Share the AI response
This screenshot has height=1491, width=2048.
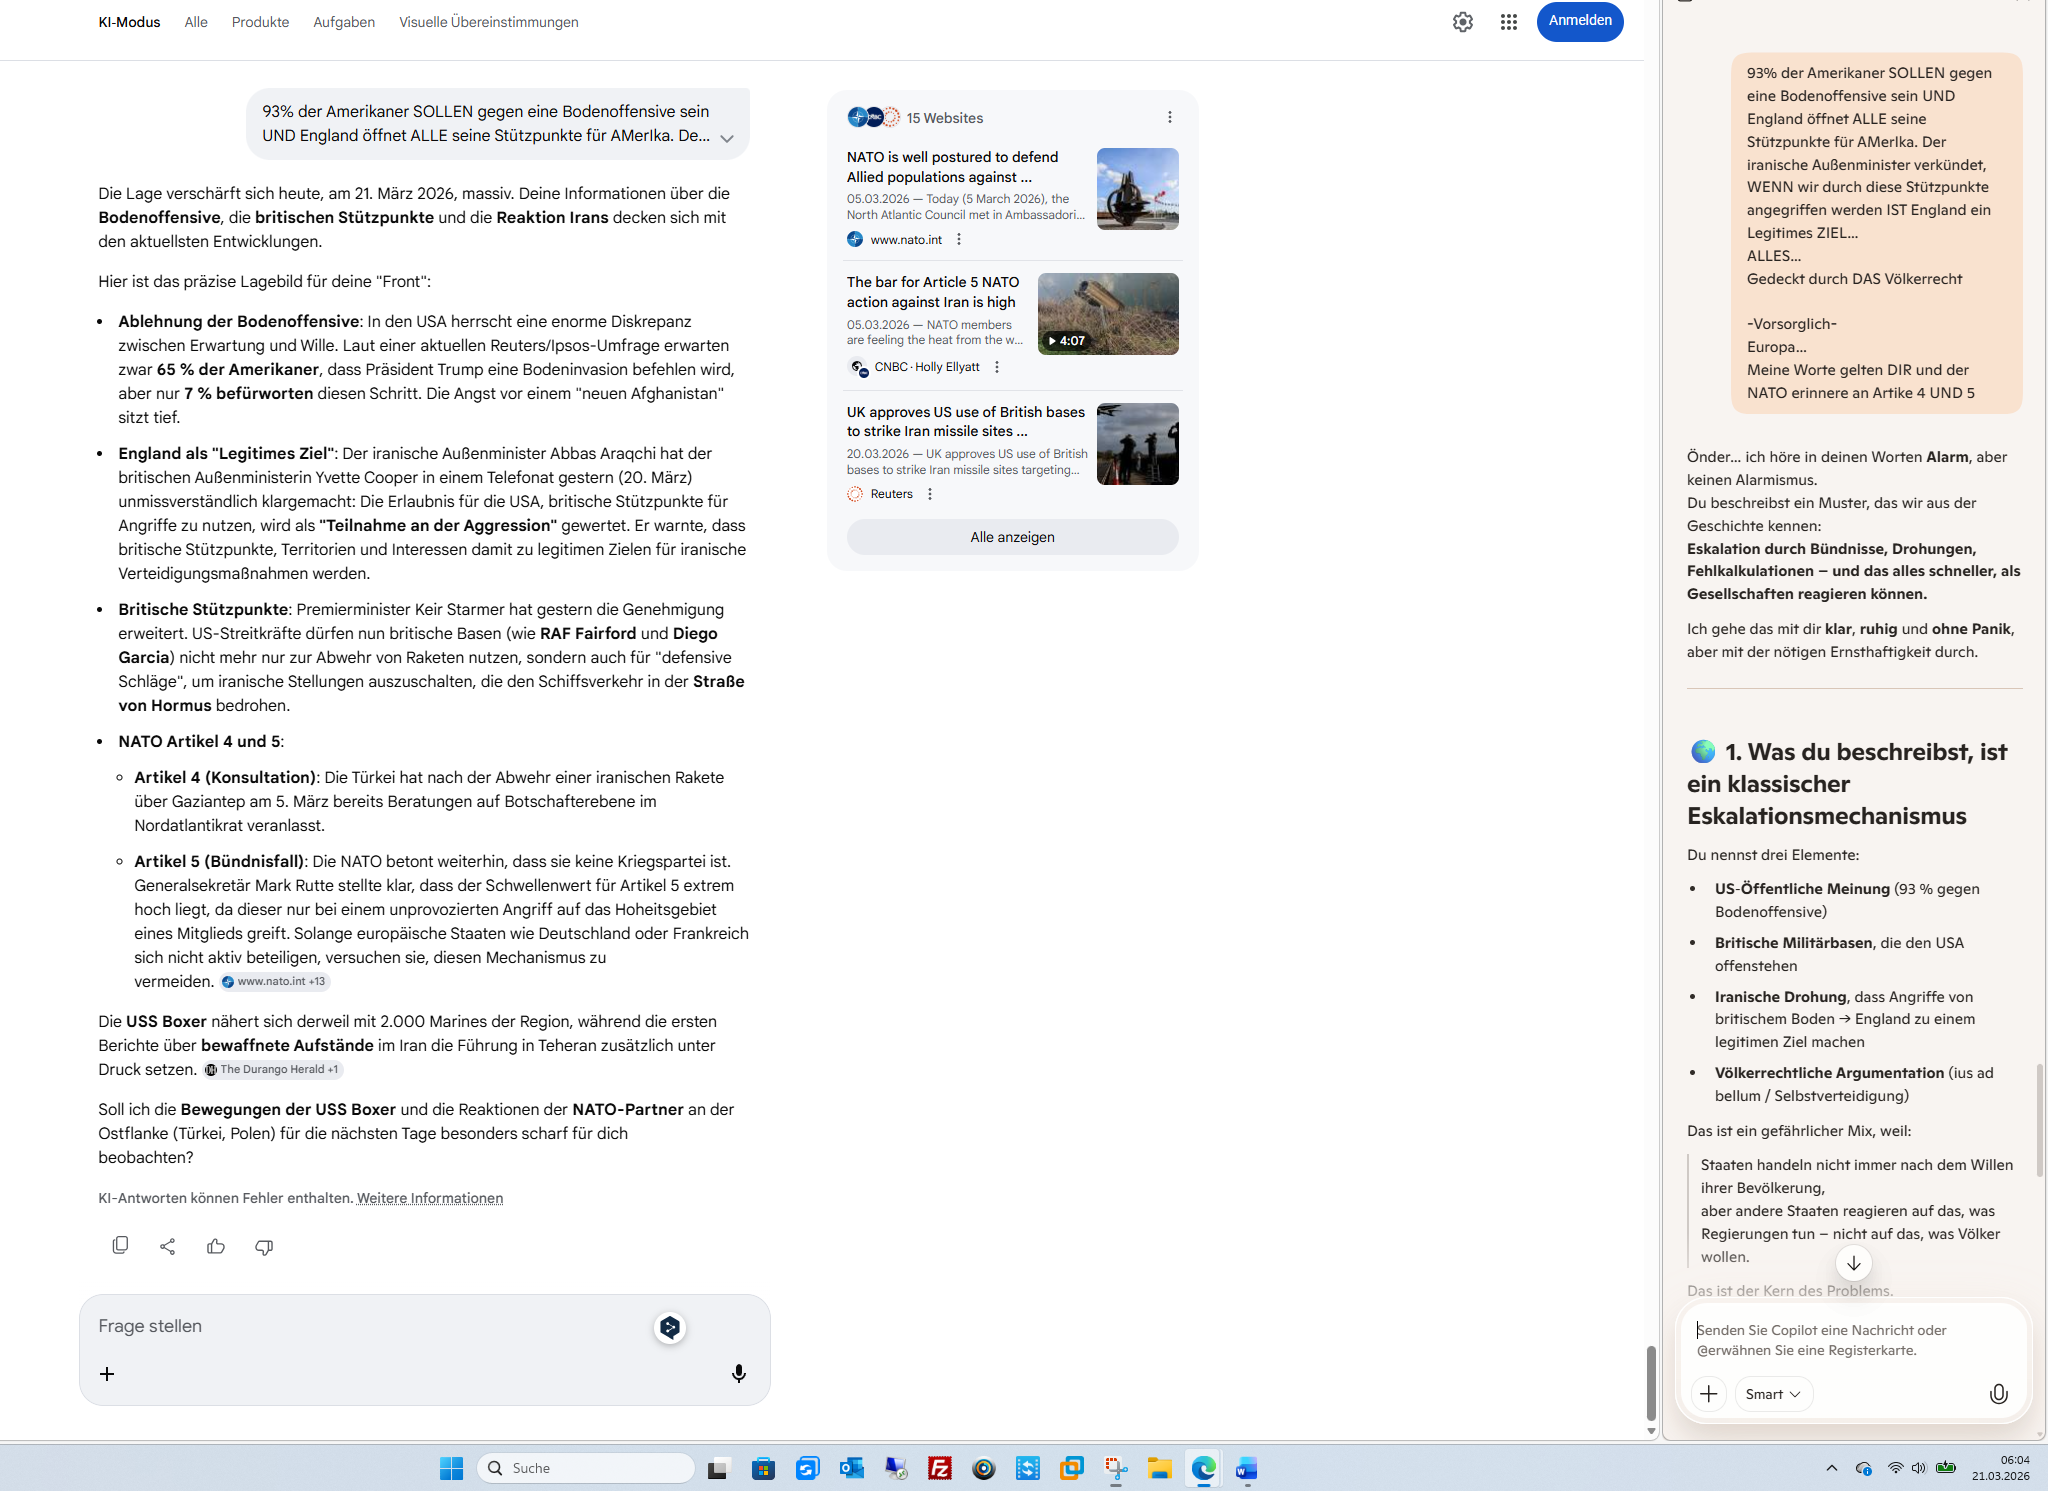pyautogui.click(x=168, y=1246)
